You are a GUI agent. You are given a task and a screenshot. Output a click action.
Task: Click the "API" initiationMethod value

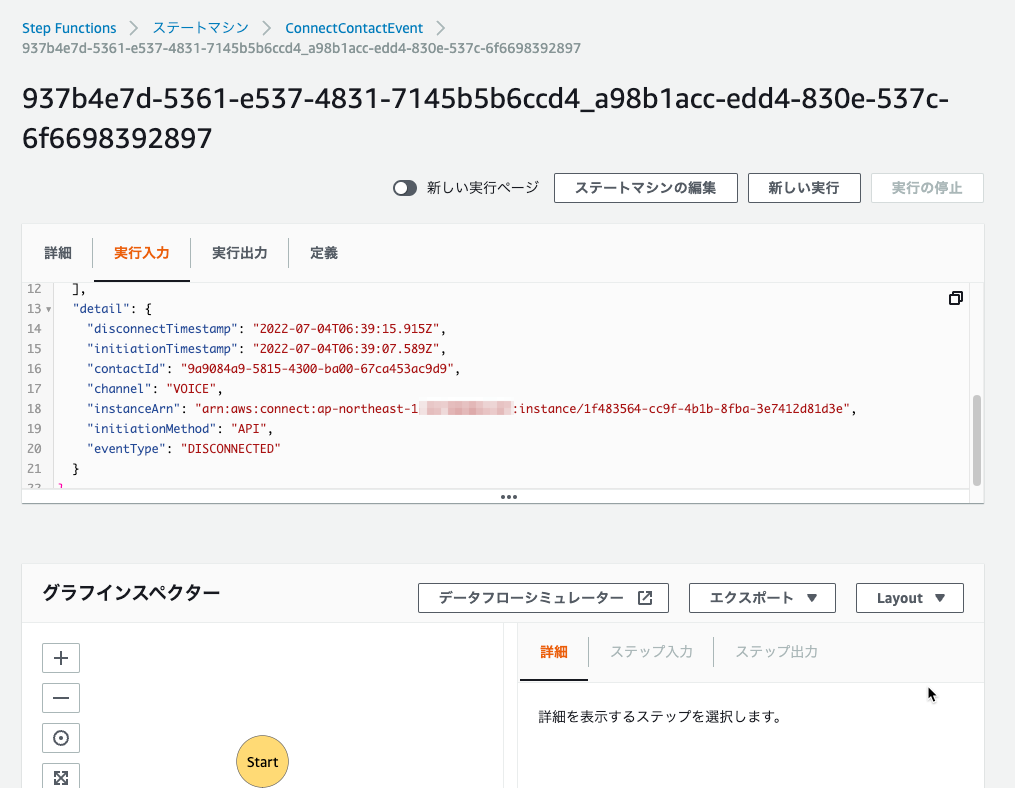coord(249,429)
